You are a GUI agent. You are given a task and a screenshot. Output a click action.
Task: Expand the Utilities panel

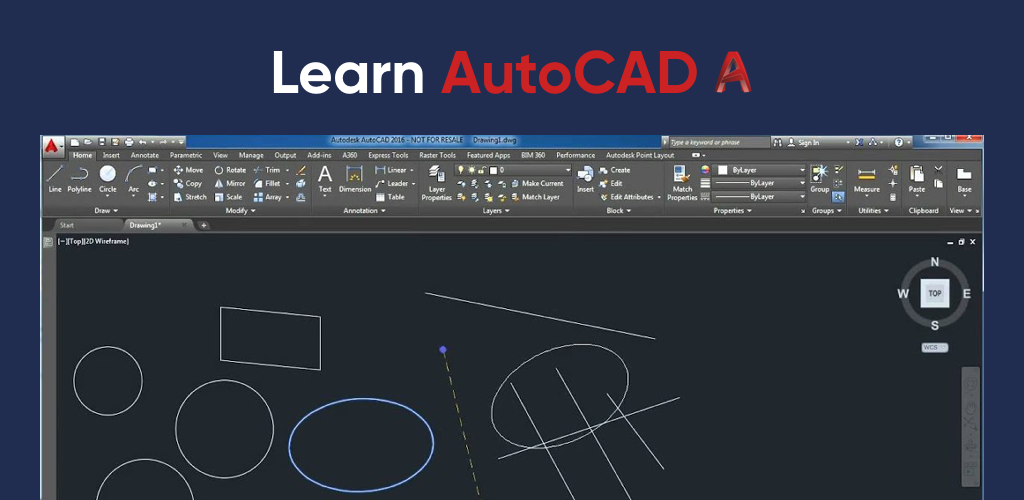coord(874,211)
